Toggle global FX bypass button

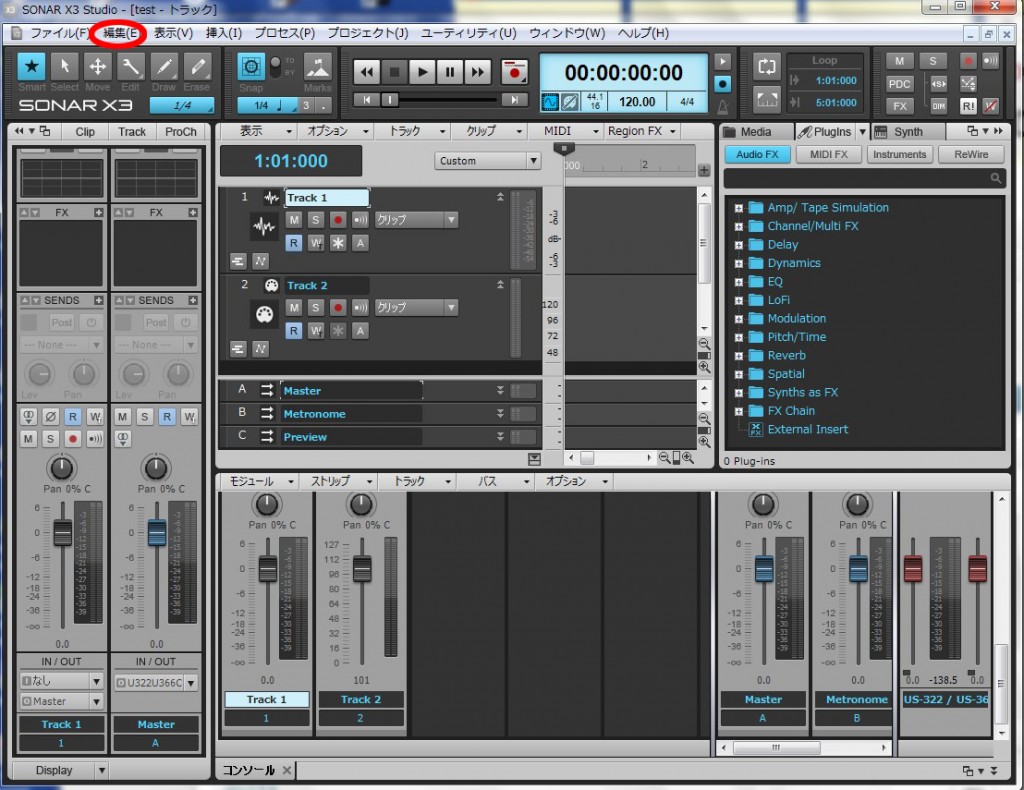(899, 106)
